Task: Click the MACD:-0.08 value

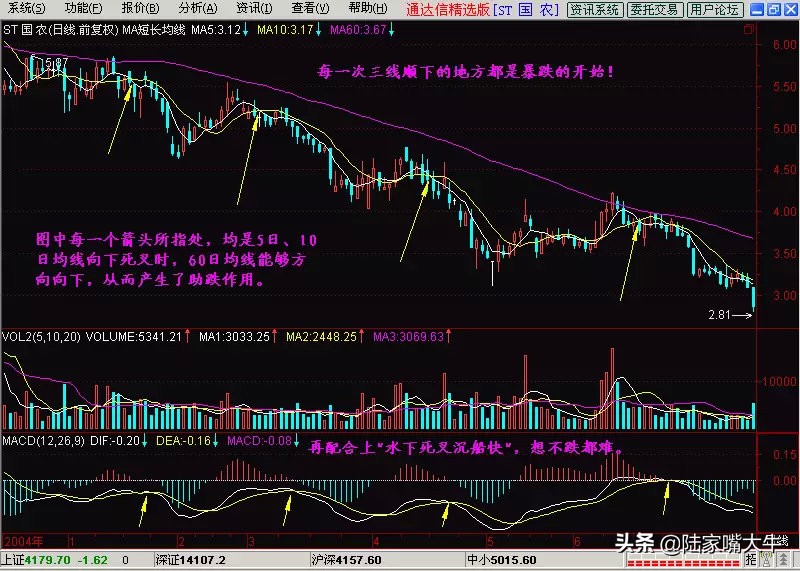Action: point(260,441)
